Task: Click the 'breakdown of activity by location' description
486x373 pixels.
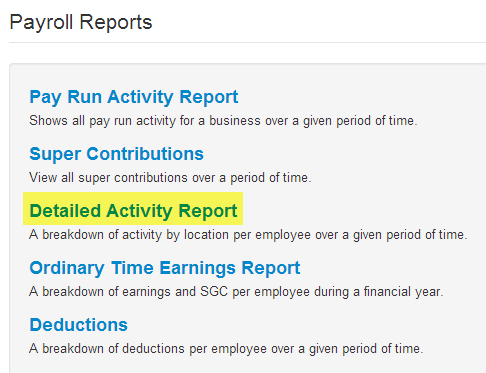Action: [248, 235]
